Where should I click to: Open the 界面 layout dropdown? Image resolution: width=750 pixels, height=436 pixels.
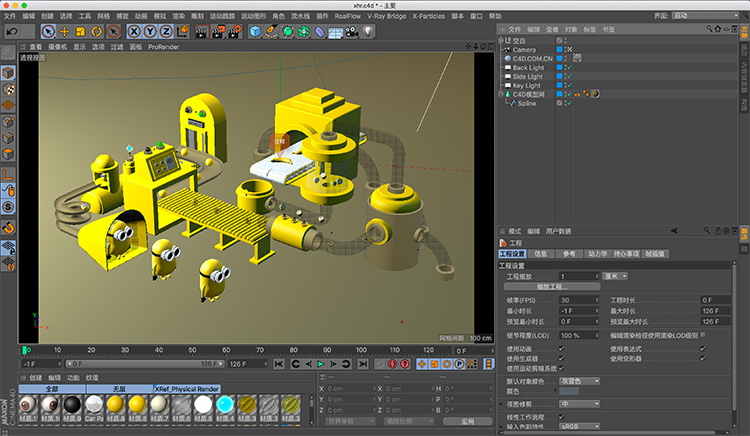click(705, 16)
